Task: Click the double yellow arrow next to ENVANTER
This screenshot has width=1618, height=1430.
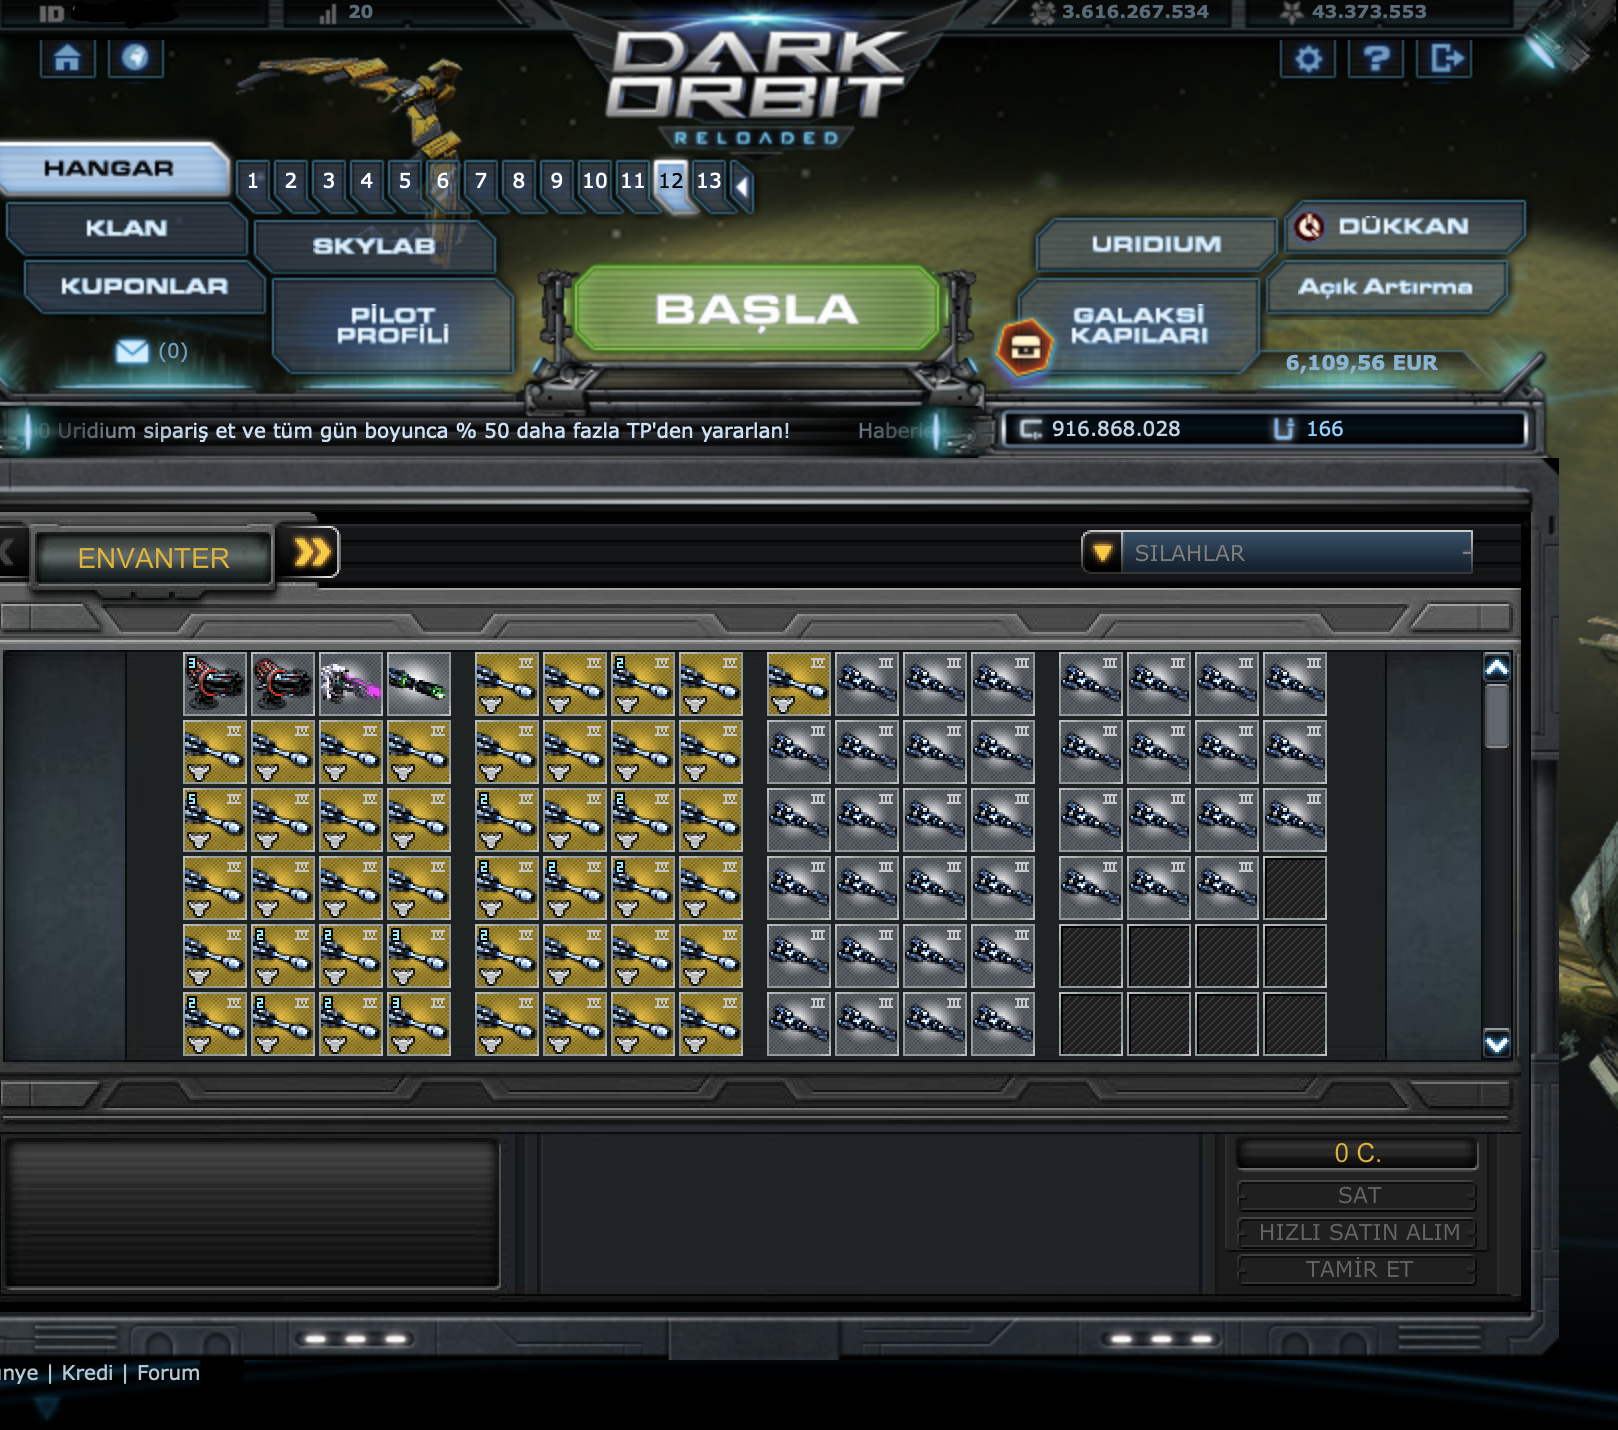Action: (x=311, y=552)
